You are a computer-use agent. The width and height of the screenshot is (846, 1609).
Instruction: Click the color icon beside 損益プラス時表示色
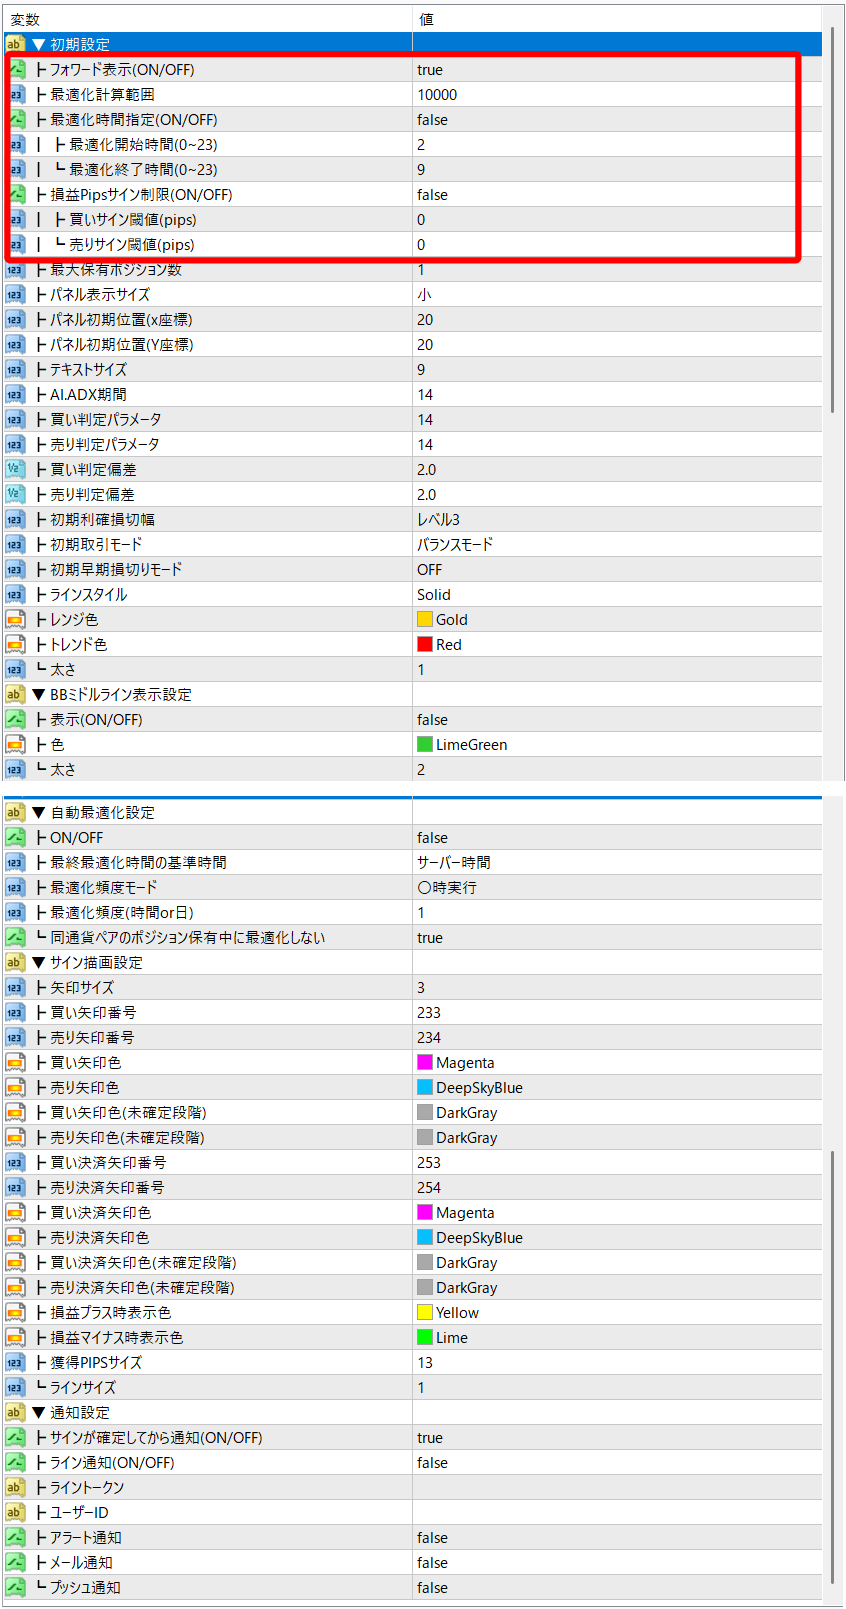tap(15, 1312)
